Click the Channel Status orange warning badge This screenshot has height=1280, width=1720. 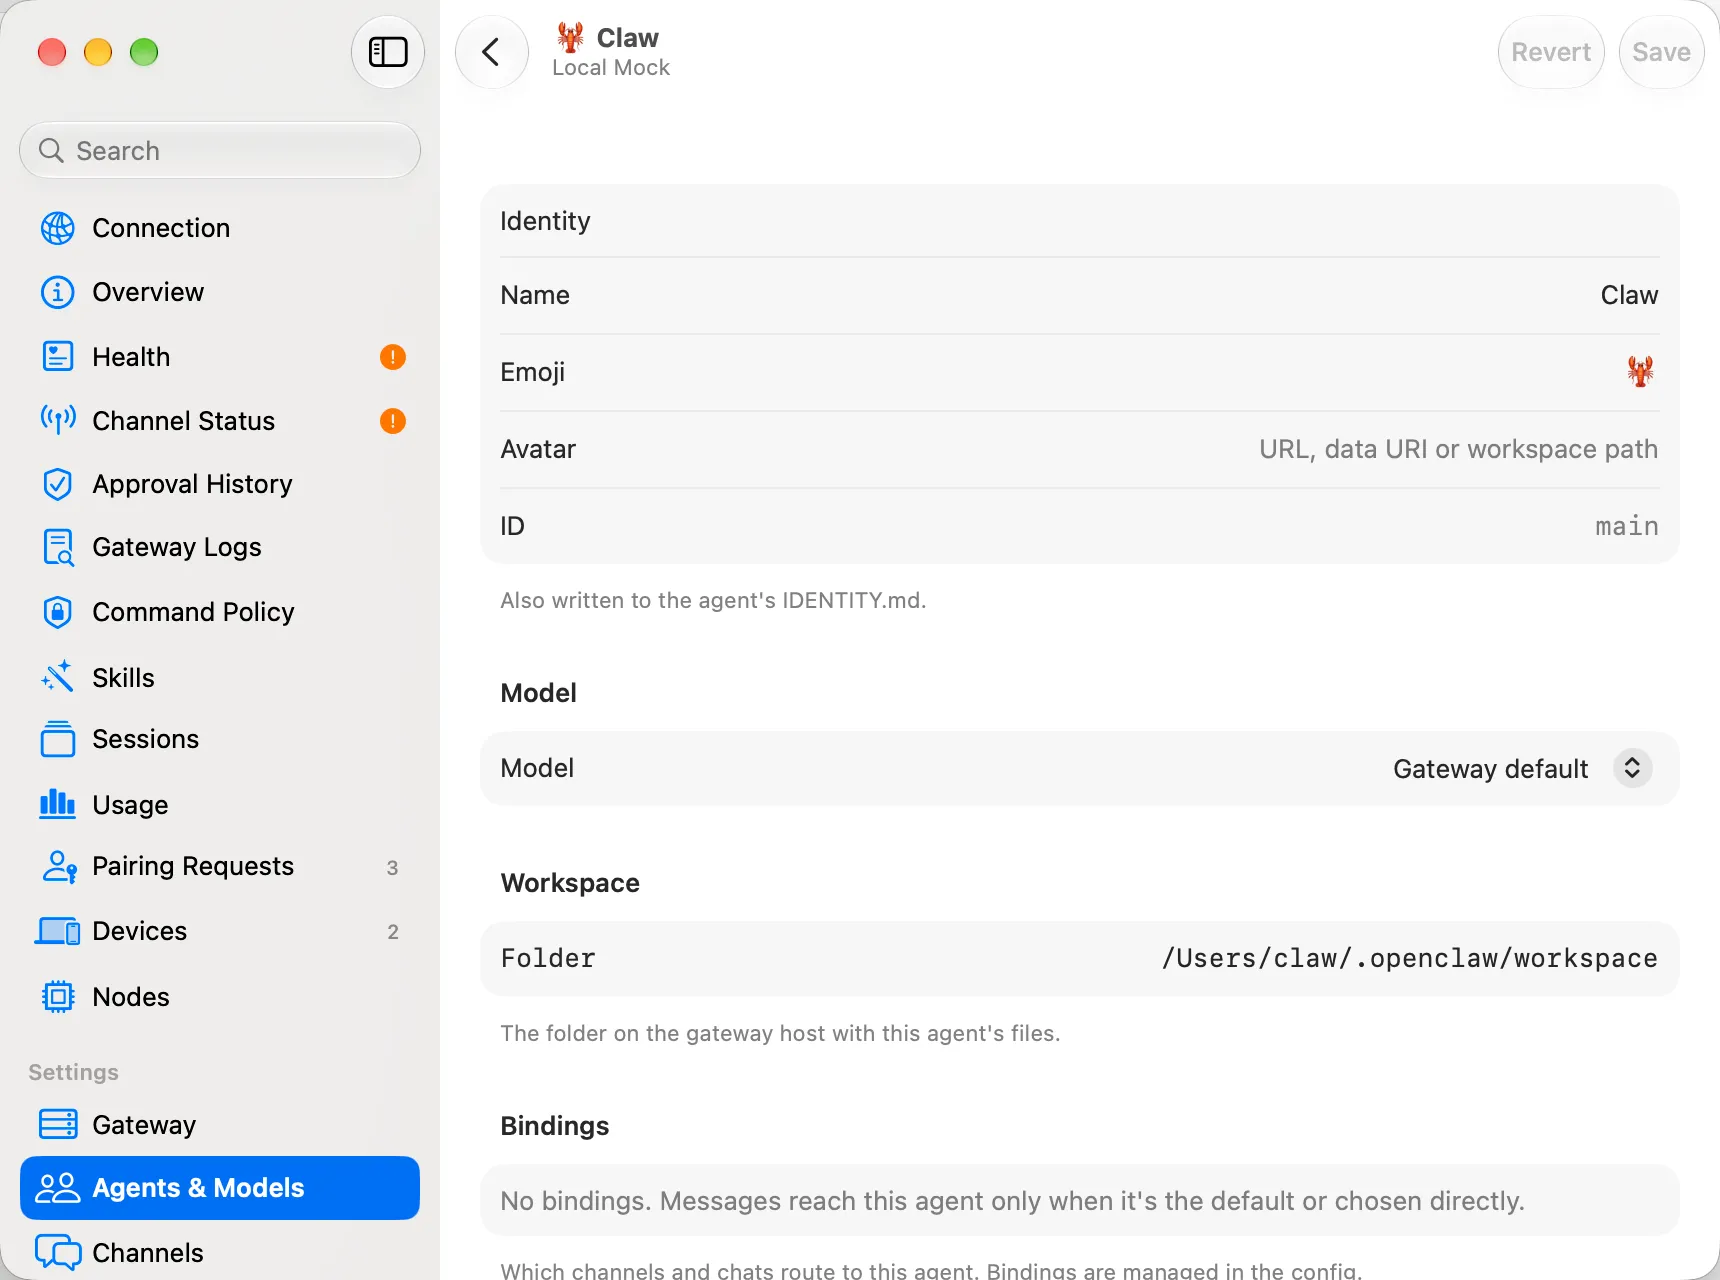pyautogui.click(x=393, y=421)
